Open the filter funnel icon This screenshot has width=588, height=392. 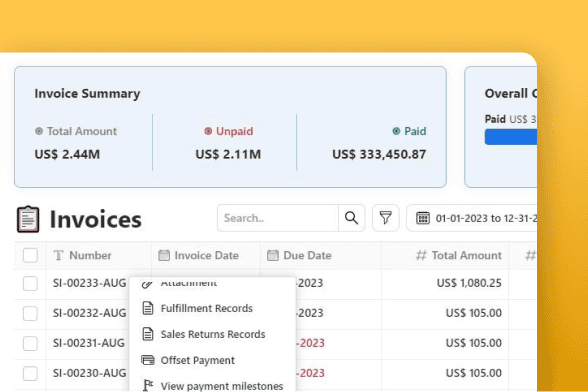coord(386,218)
